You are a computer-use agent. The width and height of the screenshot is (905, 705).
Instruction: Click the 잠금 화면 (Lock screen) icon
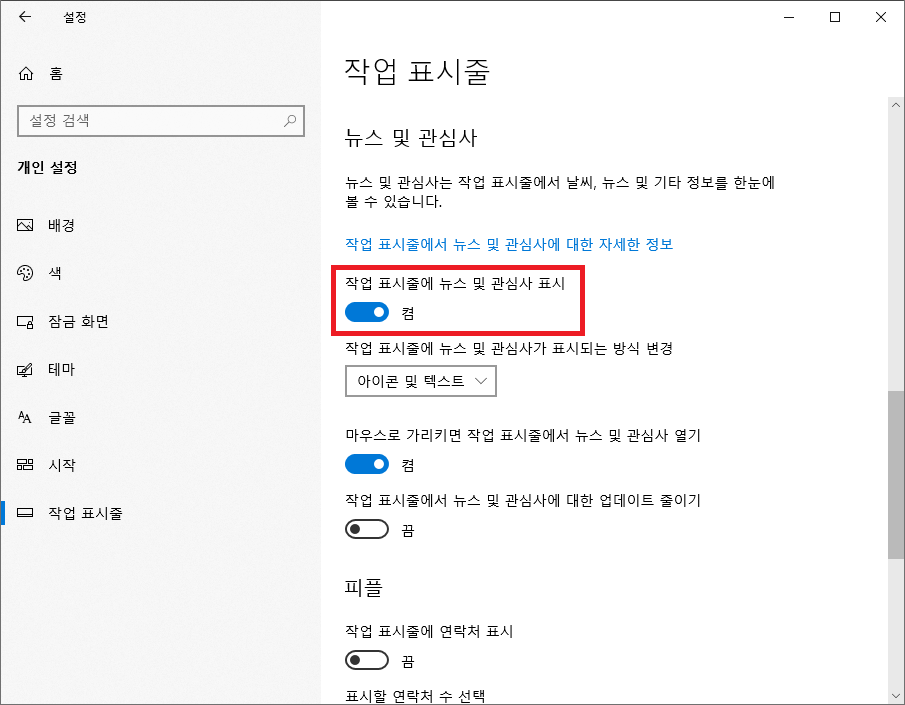click(x=25, y=321)
